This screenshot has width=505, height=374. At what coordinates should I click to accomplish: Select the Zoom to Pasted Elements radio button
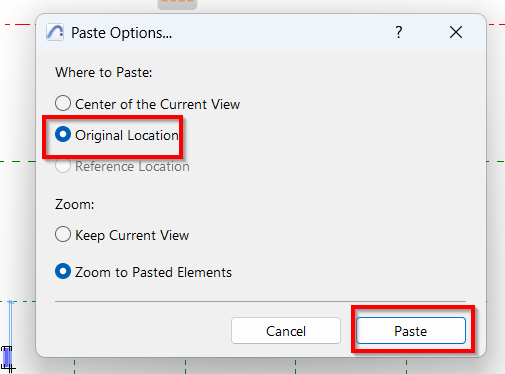[x=63, y=271]
